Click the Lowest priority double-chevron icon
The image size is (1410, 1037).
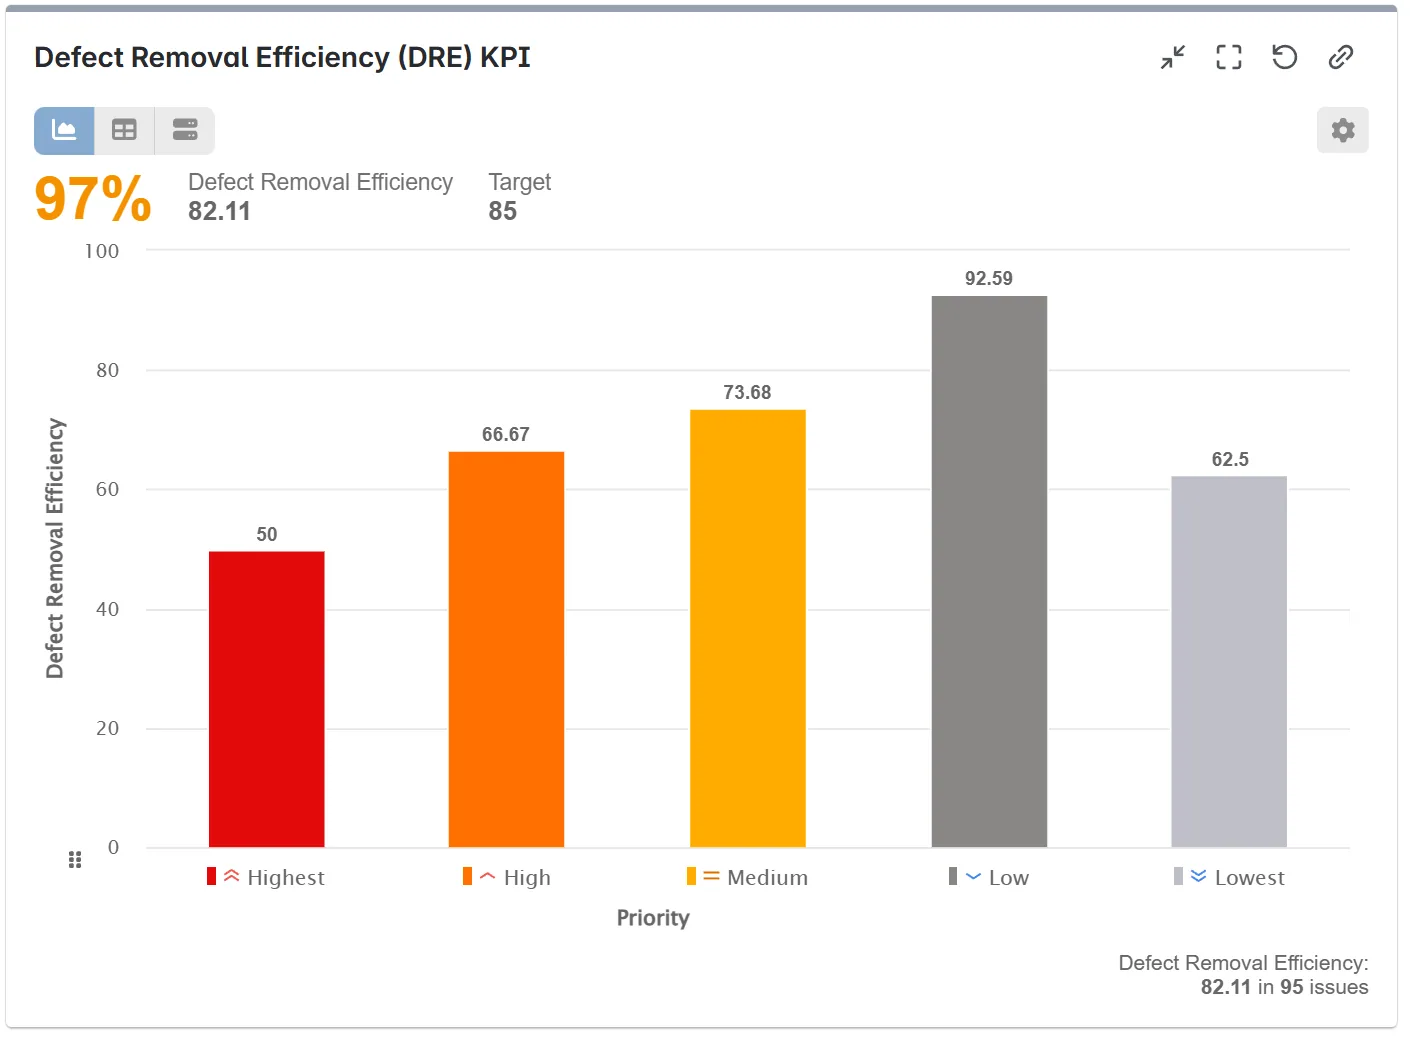(1199, 876)
